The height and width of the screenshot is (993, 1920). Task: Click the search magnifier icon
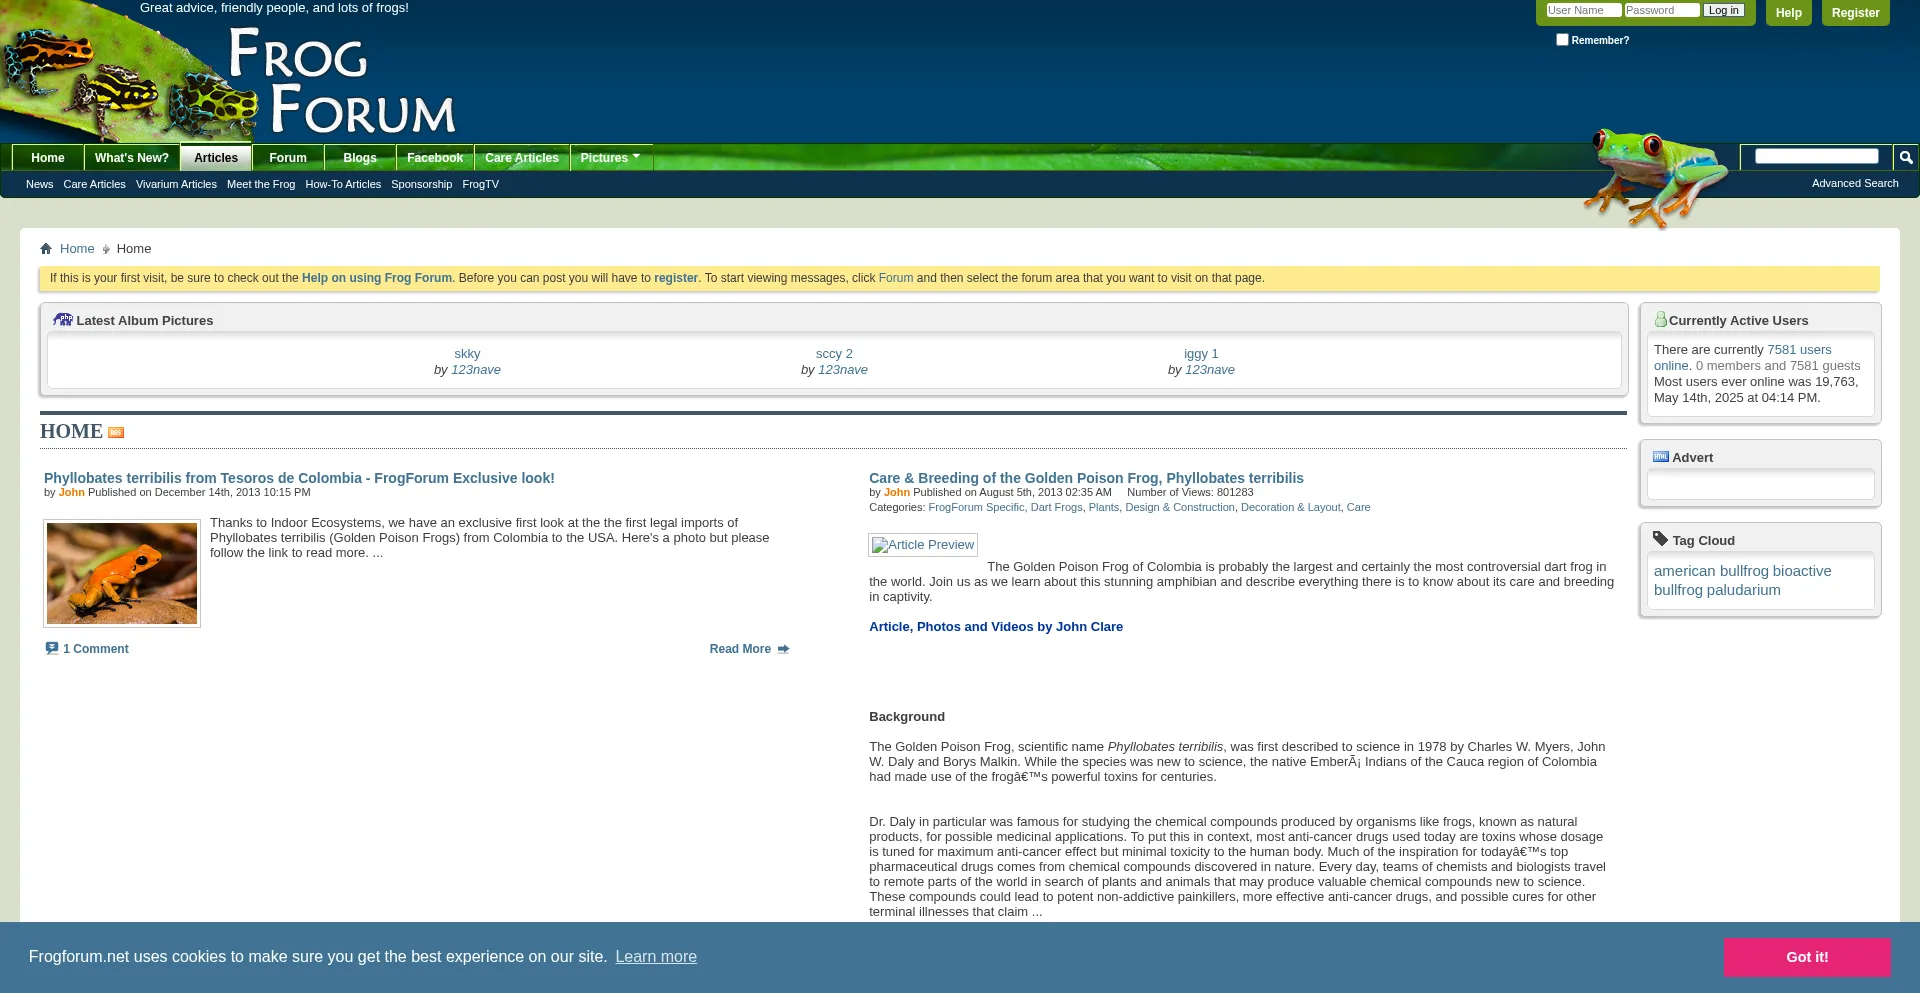tap(1905, 158)
